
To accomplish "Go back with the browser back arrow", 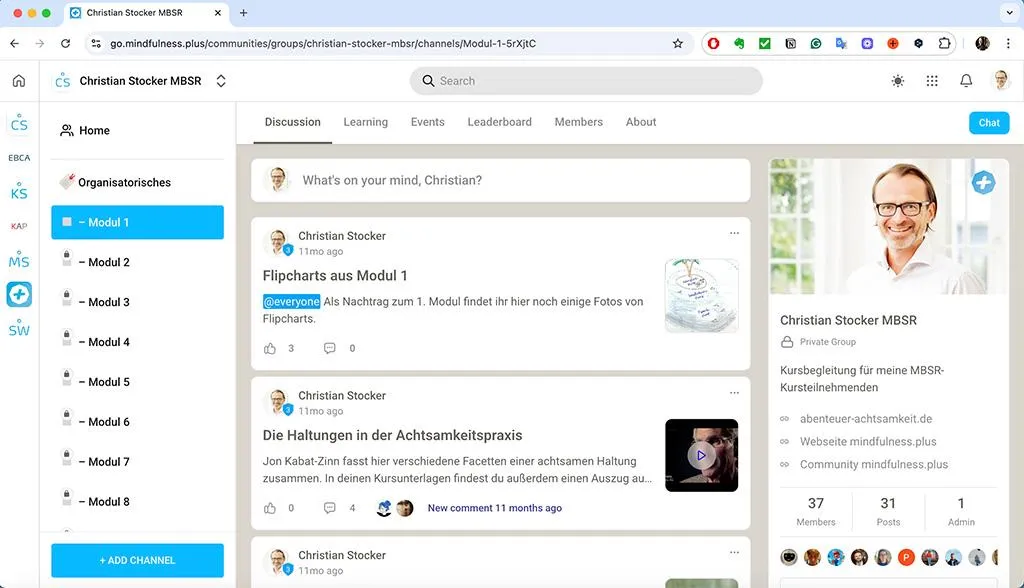I will pos(14,43).
